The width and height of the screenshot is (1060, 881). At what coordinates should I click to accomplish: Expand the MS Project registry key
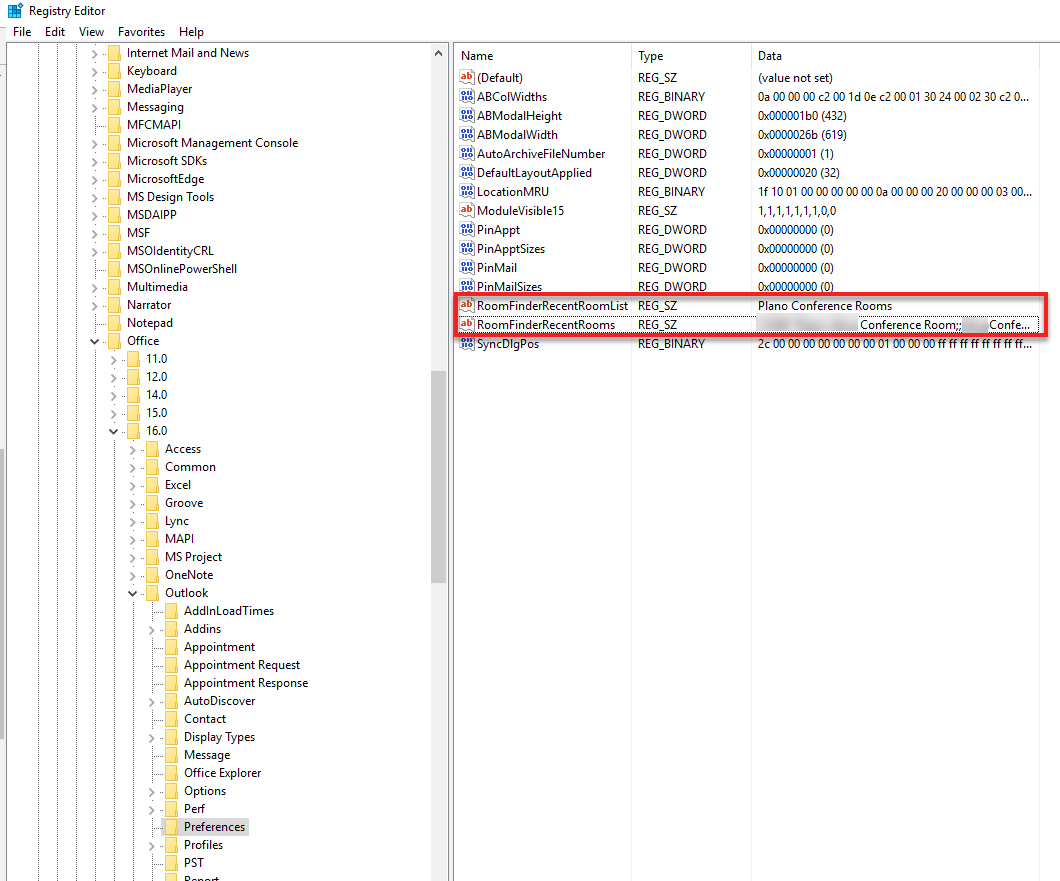pyautogui.click(x=132, y=558)
